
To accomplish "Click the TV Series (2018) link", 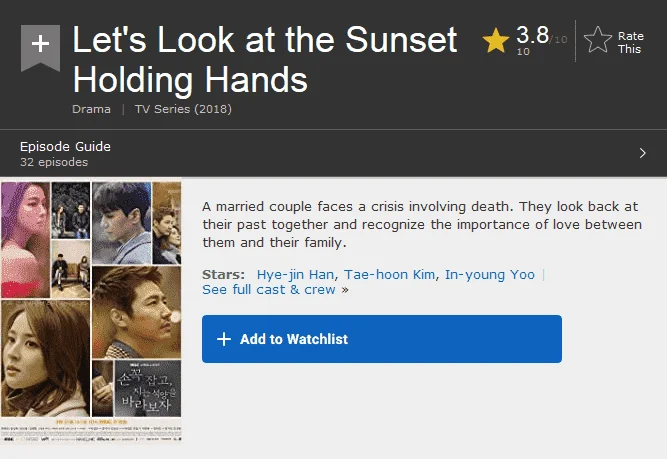I will [x=183, y=109].
